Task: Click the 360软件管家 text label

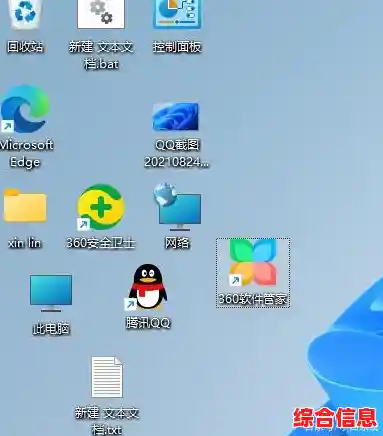Action: [x=253, y=299]
